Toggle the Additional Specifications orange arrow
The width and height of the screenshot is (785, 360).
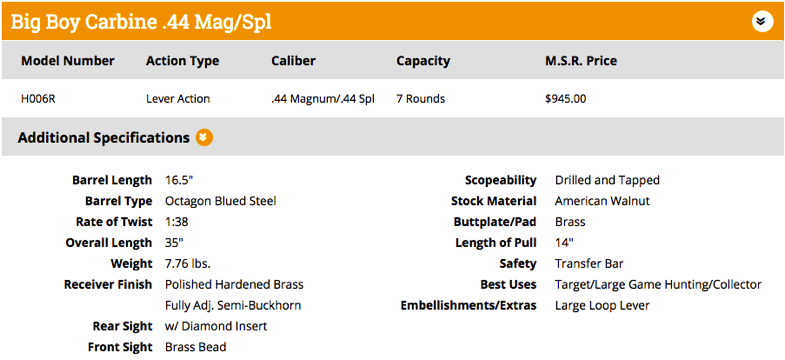pos(204,138)
